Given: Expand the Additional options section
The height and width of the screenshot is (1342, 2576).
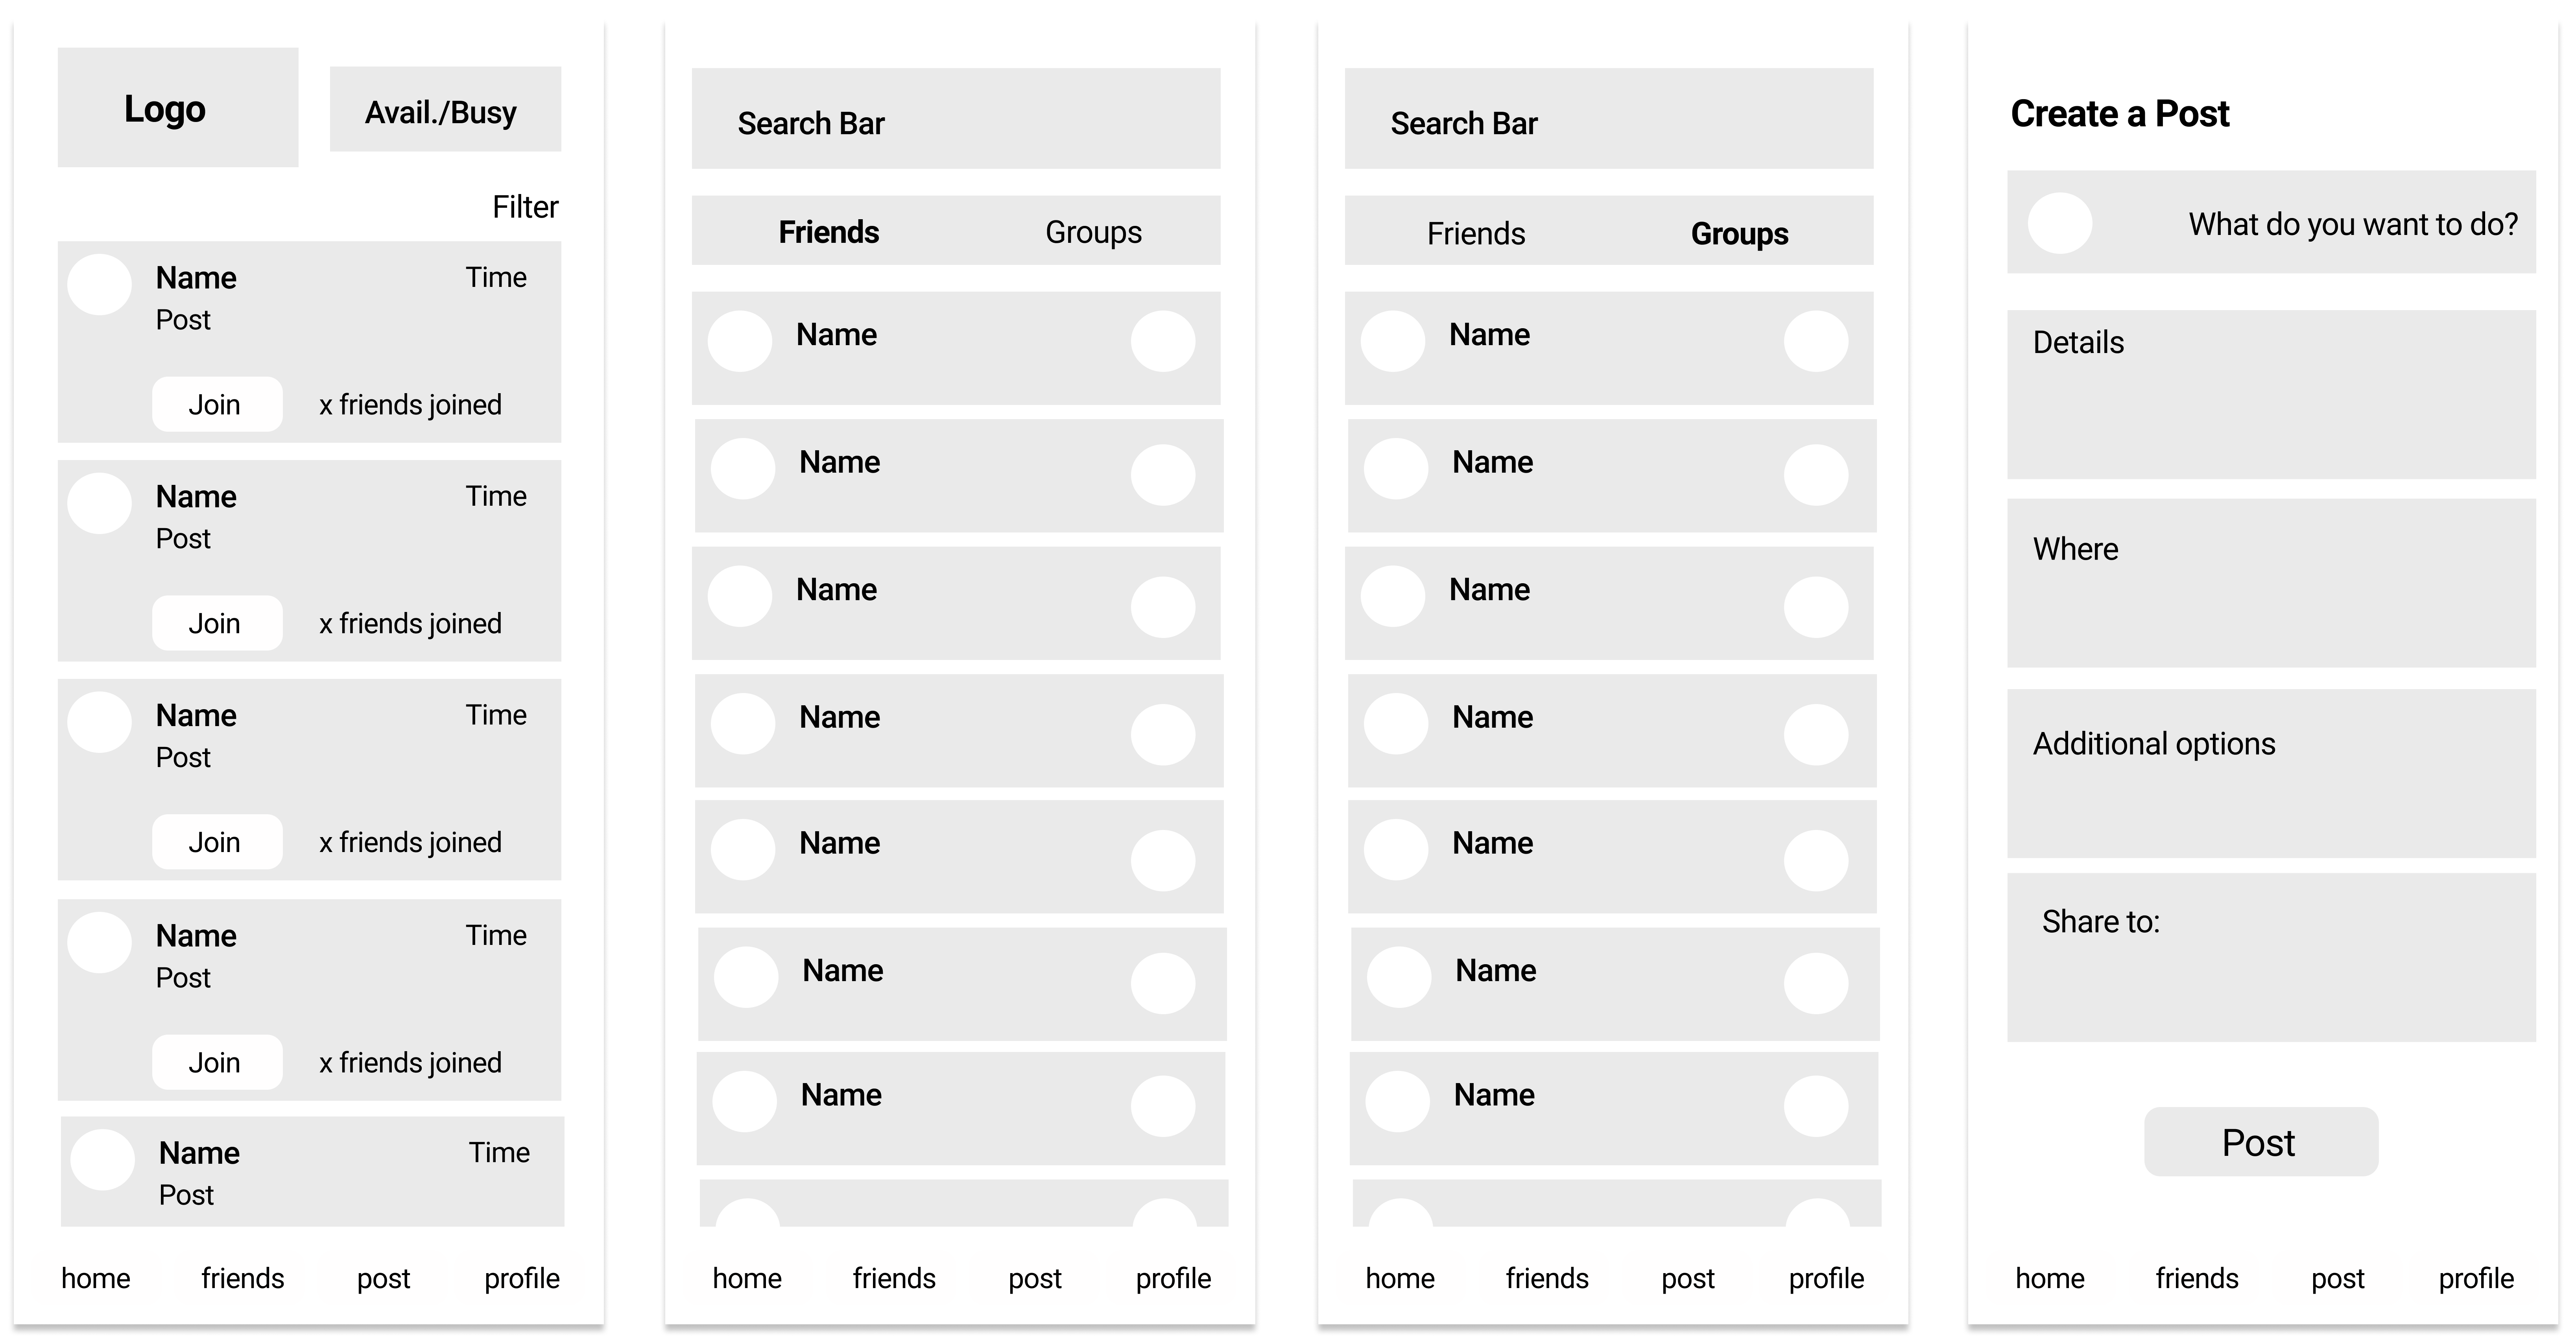Looking at the screenshot, I should [x=2271, y=773].
